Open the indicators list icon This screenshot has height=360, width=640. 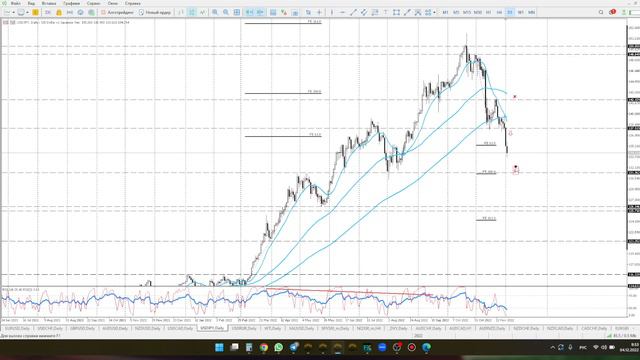tap(273, 12)
